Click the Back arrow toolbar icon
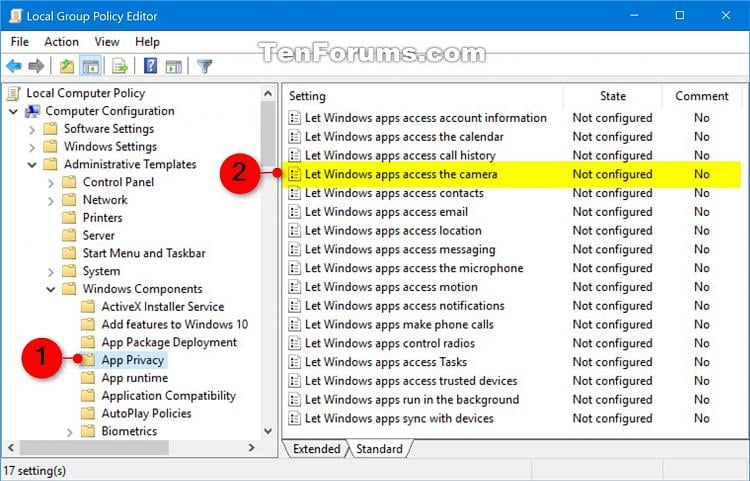The height and width of the screenshot is (481, 750). 14,66
